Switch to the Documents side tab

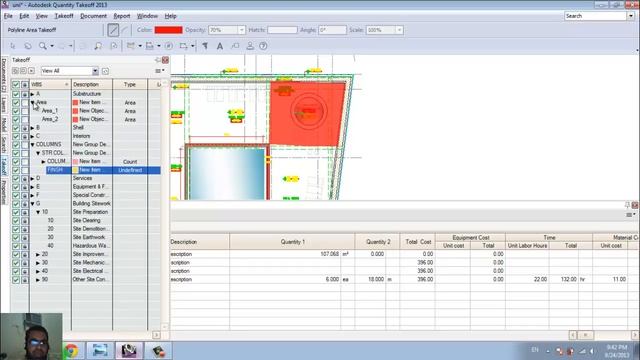(x=4, y=75)
